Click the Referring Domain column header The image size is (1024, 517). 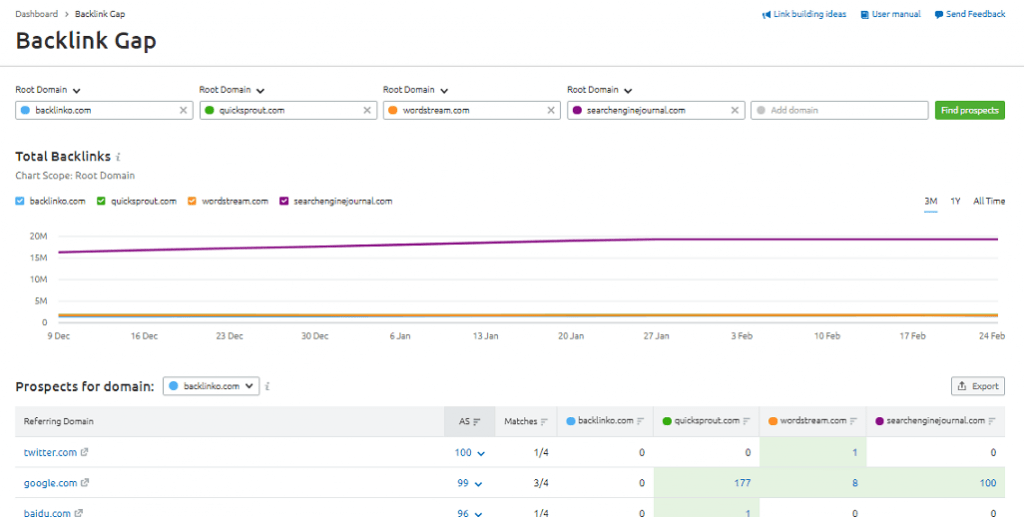coord(59,422)
